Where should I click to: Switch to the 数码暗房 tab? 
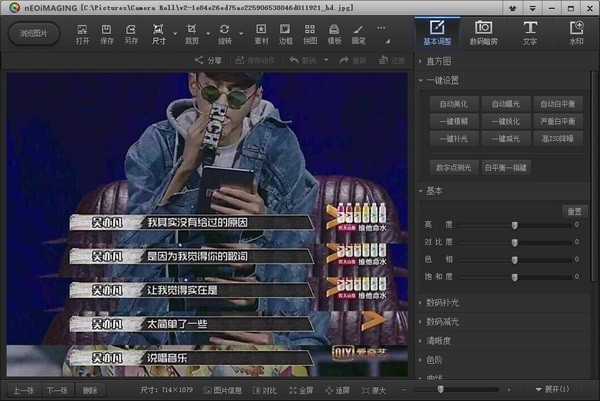click(483, 32)
